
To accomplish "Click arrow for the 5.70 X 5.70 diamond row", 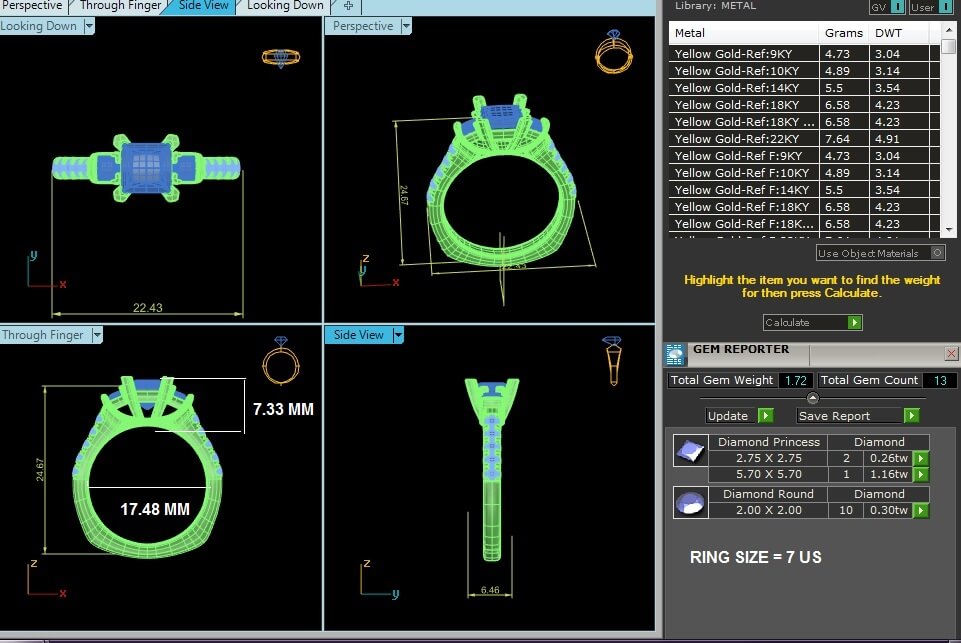I will [920, 475].
